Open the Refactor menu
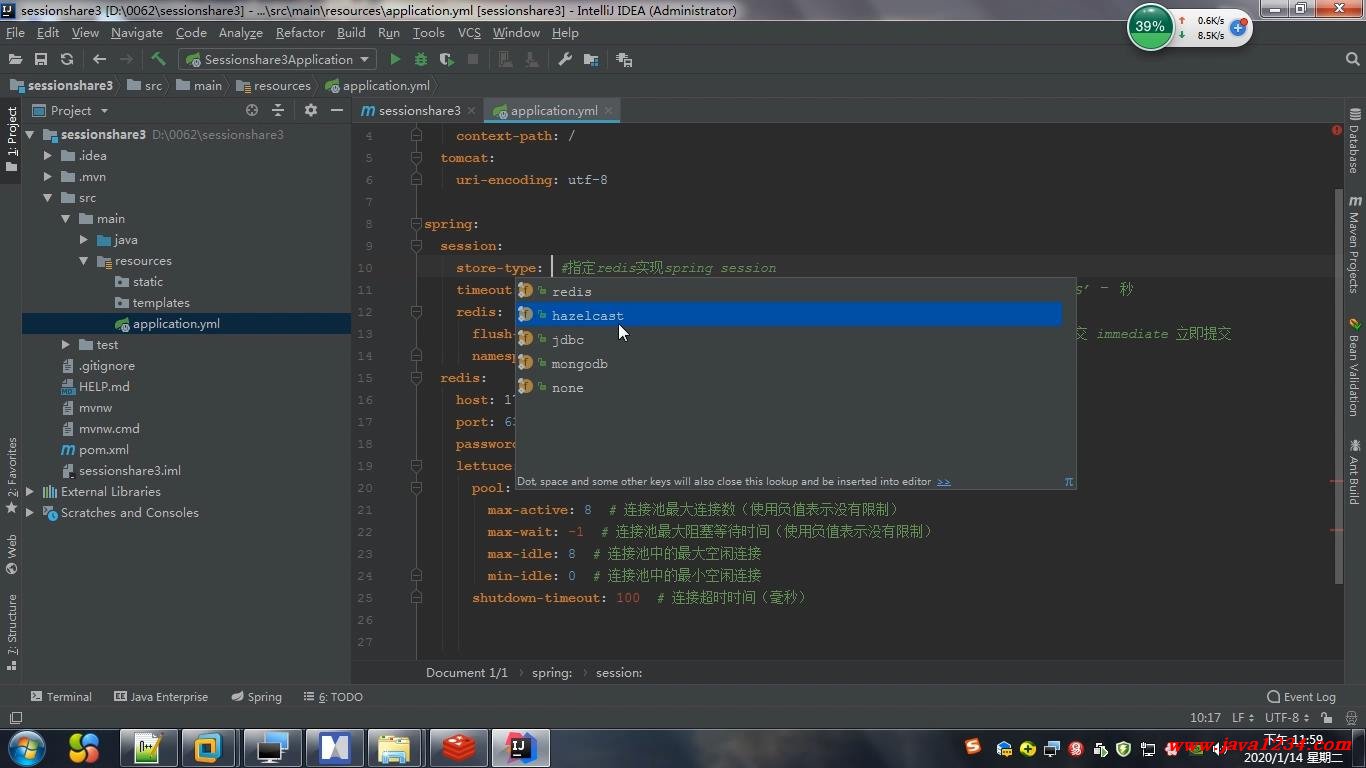The height and width of the screenshot is (768, 1366). click(300, 33)
